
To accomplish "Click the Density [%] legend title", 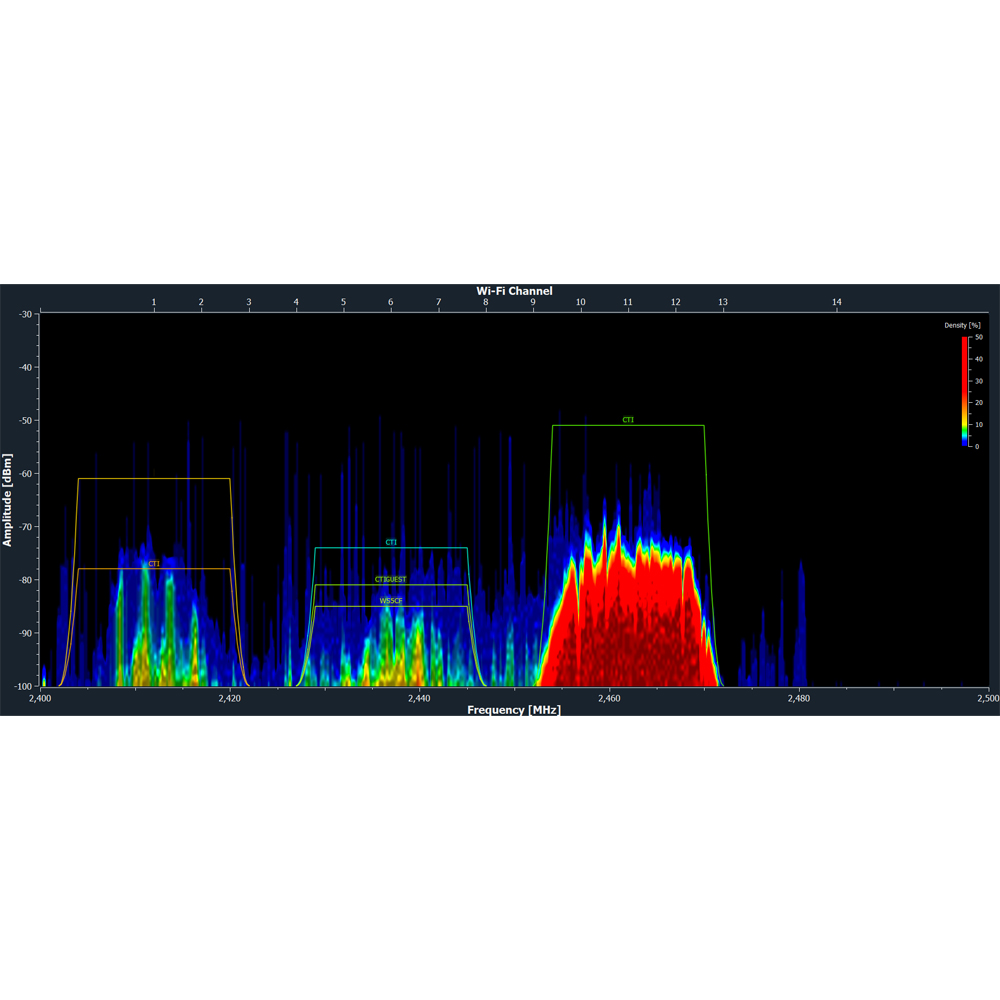I will [x=962, y=326].
